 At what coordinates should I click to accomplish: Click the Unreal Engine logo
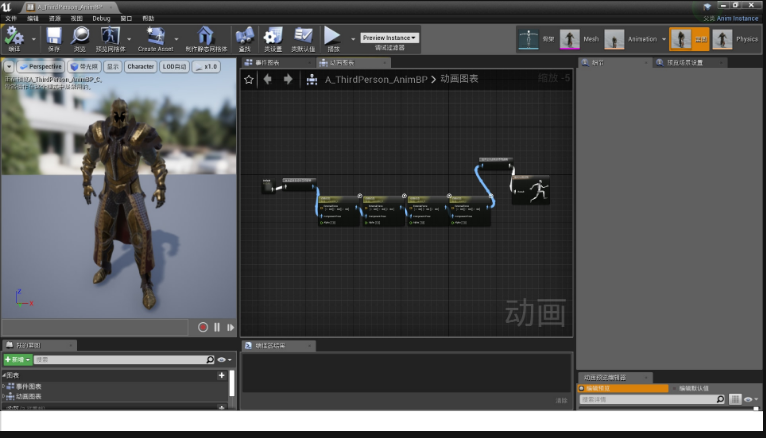pos(6,7)
